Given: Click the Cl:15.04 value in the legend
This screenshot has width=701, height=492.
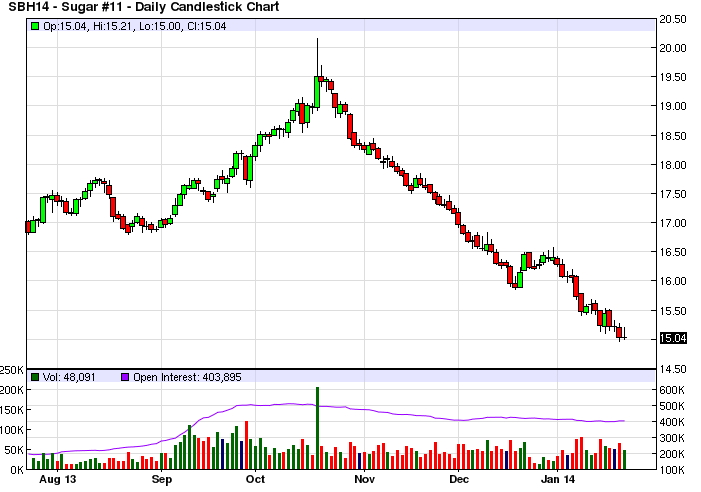Looking at the screenshot, I should click(x=207, y=26).
